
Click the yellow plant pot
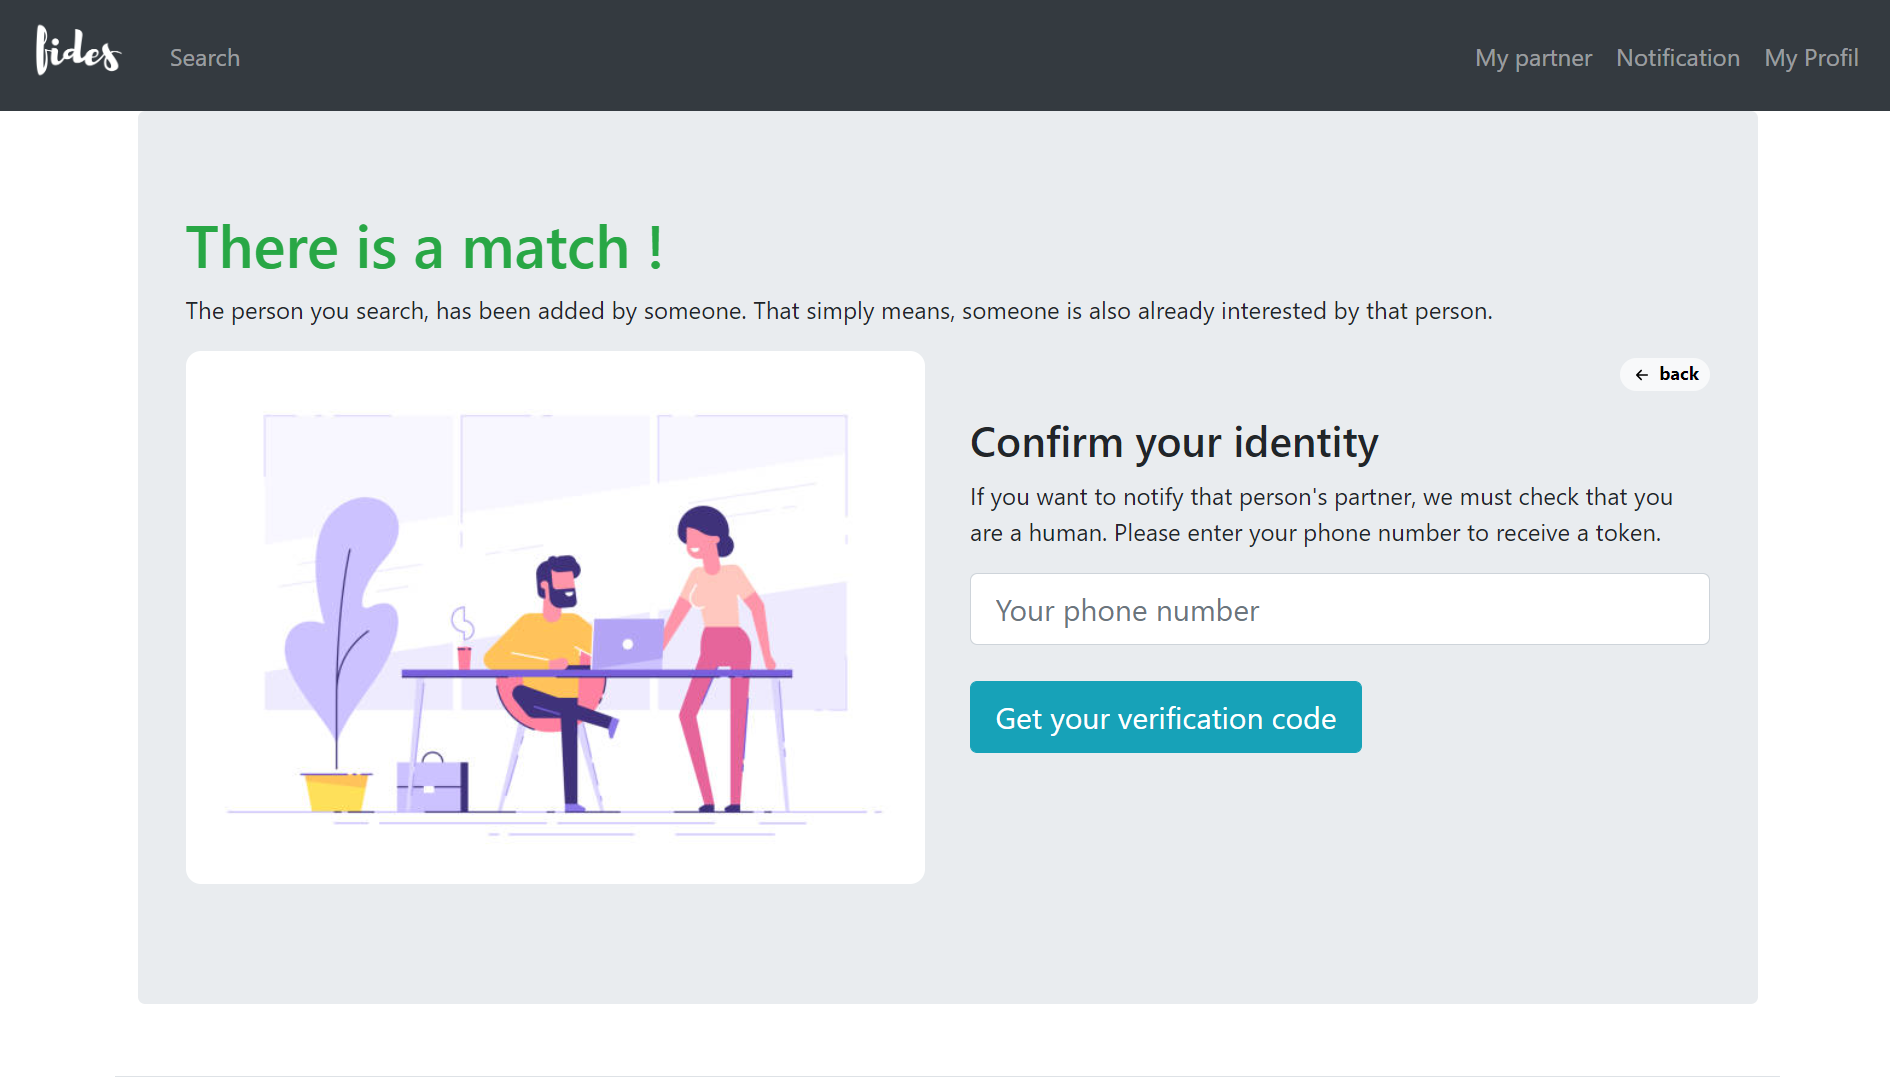pos(336,791)
